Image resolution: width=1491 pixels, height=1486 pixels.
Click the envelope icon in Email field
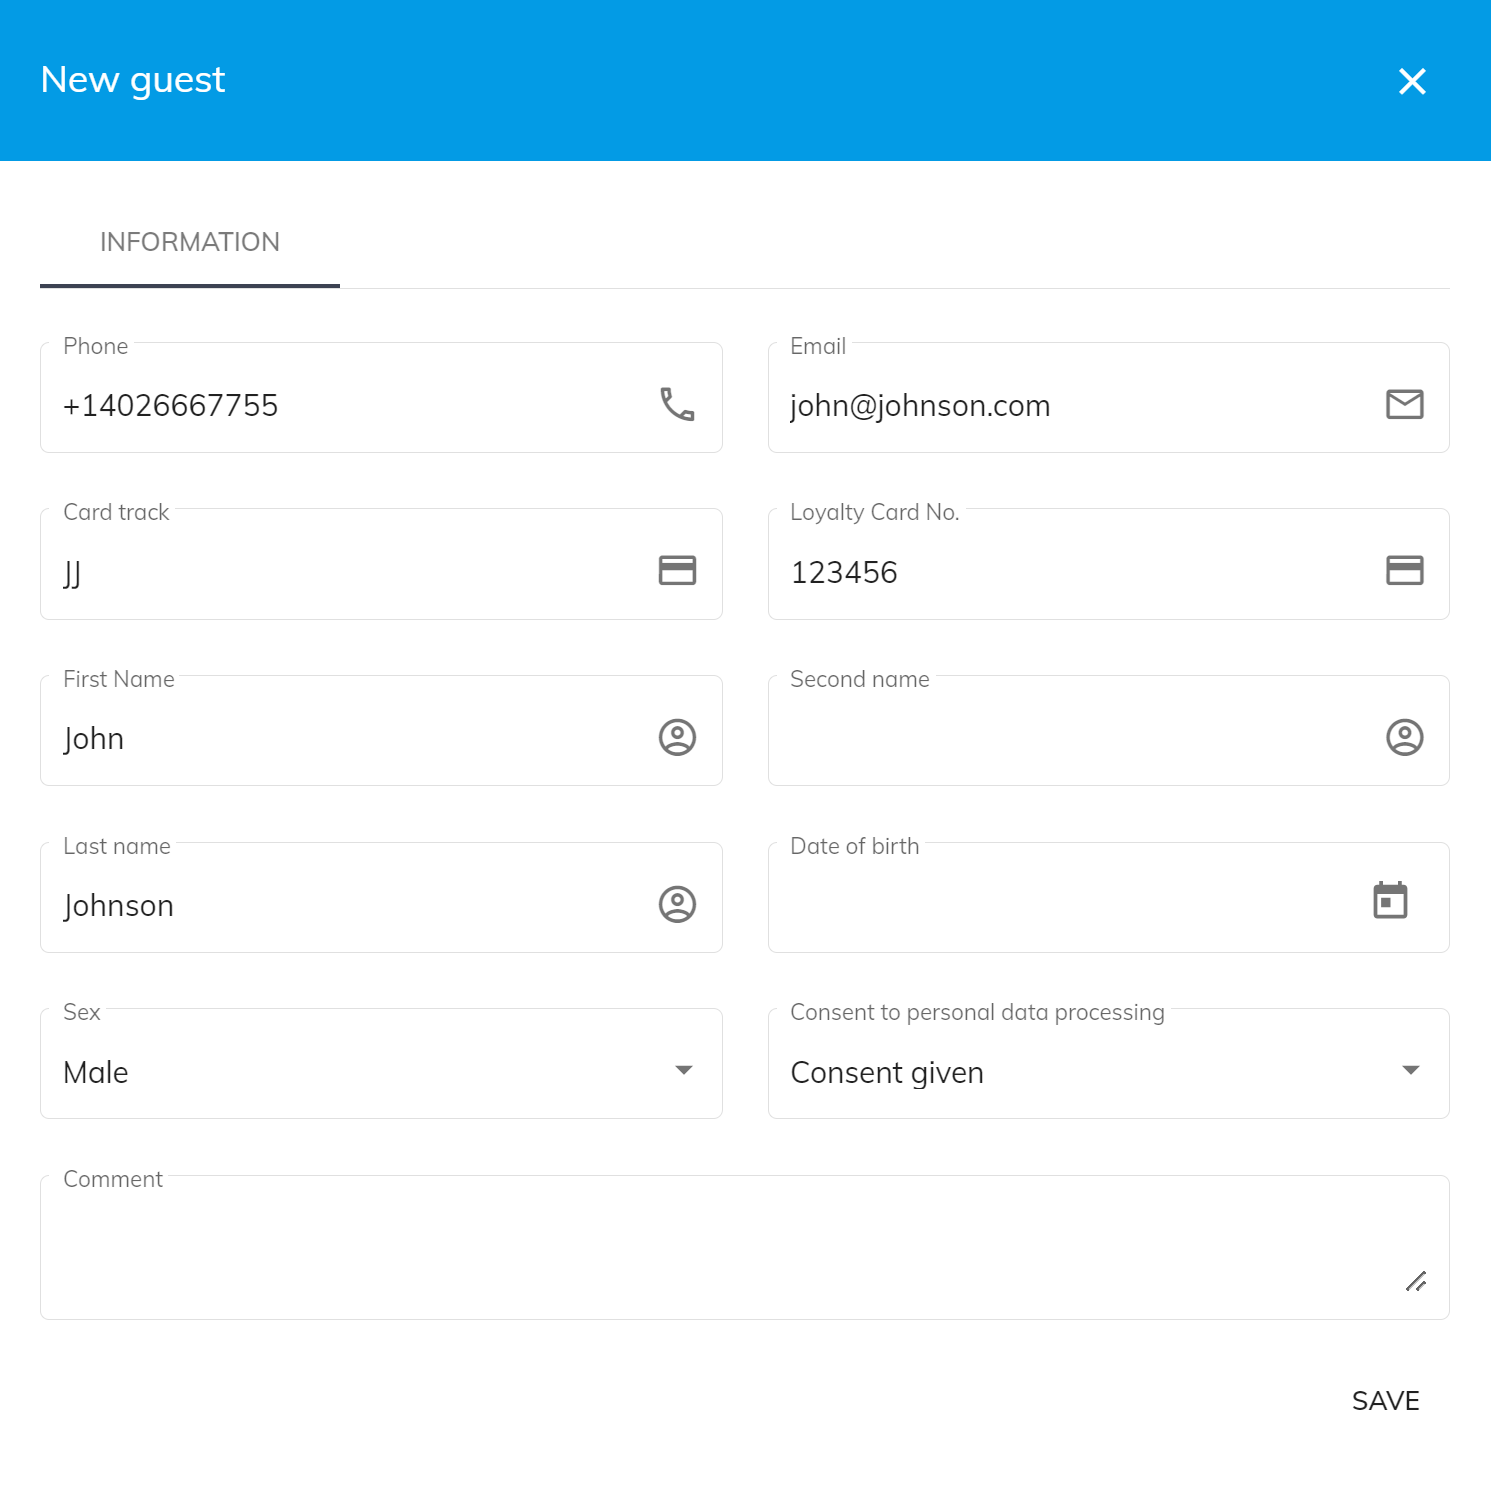tap(1404, 404)
